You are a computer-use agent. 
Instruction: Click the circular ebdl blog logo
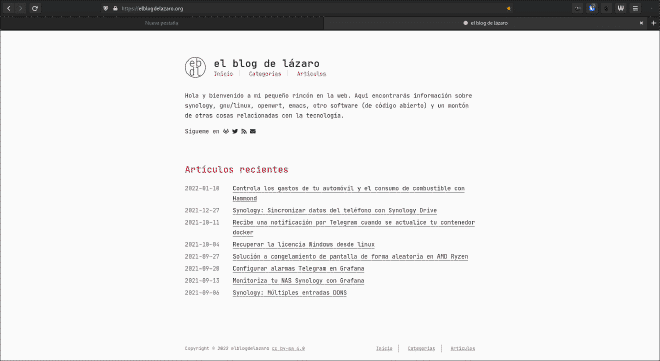pos(195,67)
